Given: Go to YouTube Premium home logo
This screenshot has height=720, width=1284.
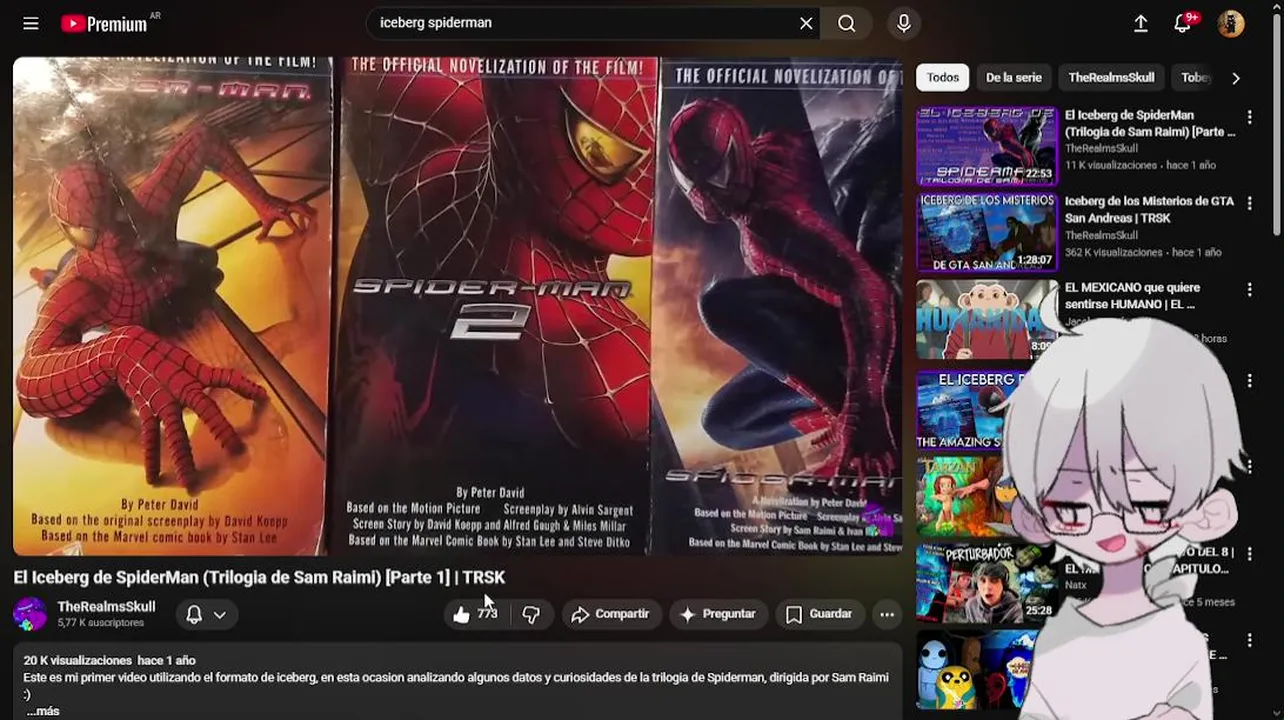Looking at the screenshot, I should (105, 24).
